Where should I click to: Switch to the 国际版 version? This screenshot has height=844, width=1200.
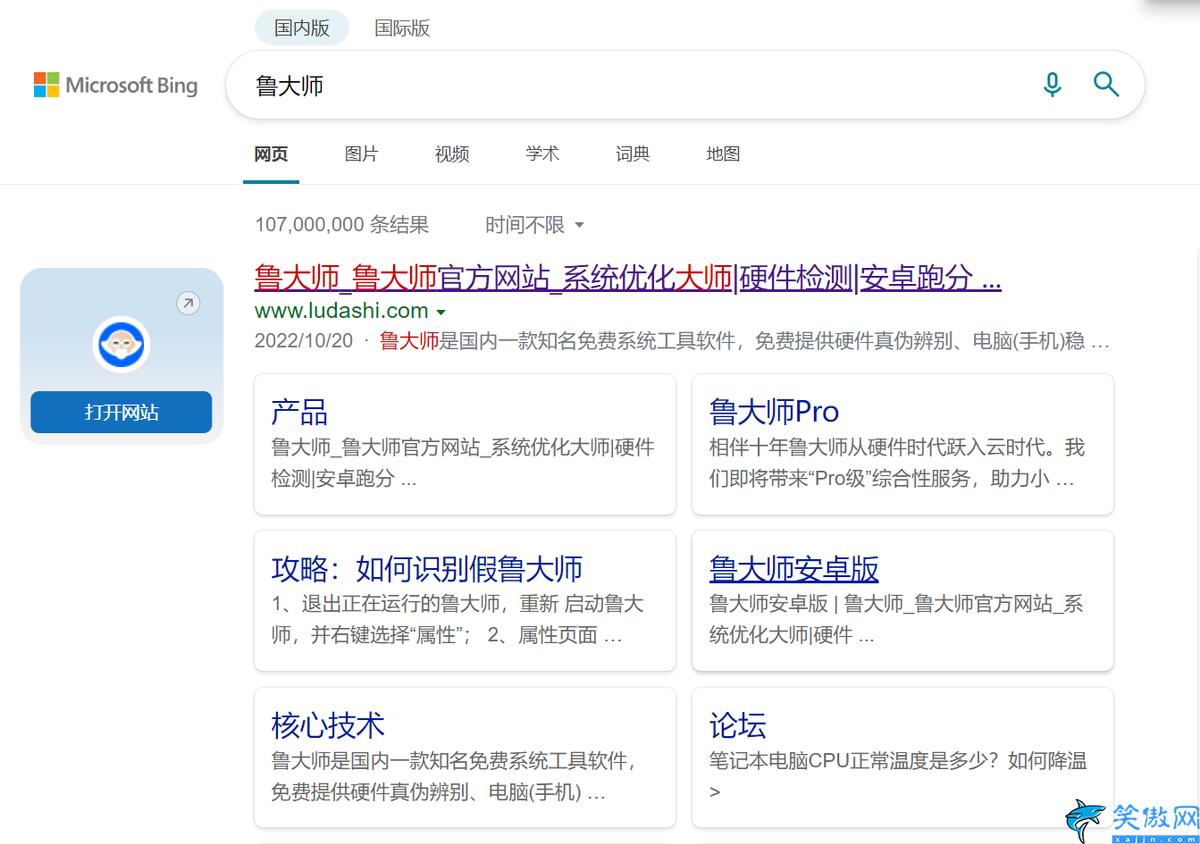402,28
